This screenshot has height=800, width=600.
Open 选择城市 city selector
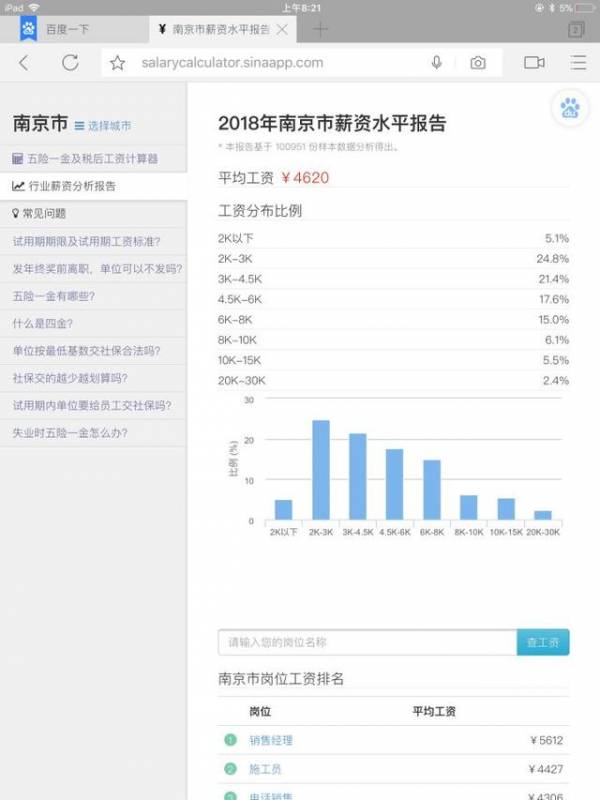103,126
